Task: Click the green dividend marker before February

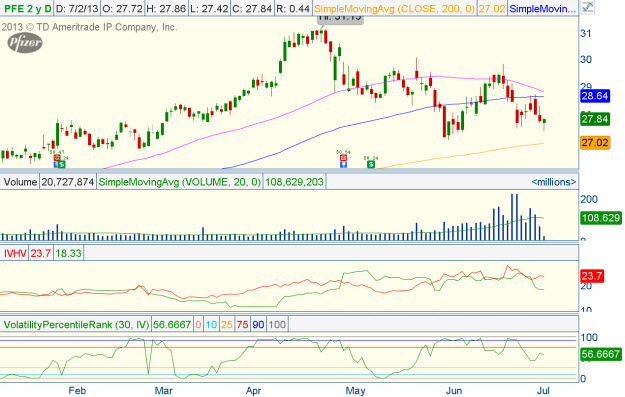Action: click(x=61, y=164)
